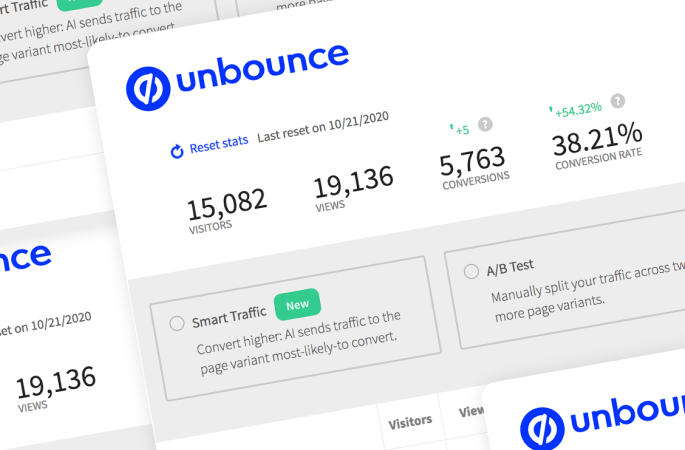Click Unbounce logo icon in bottom-right card
The height and width of the screenshot is (450, 685).
click(x=542, y=429)
